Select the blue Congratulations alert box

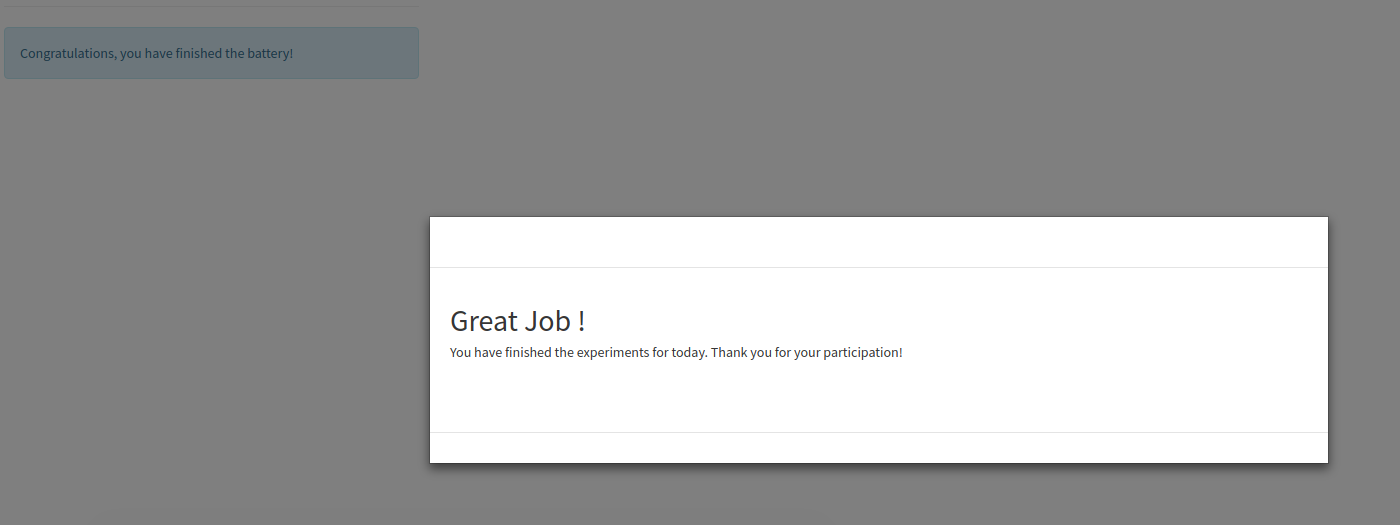(211, 53)
